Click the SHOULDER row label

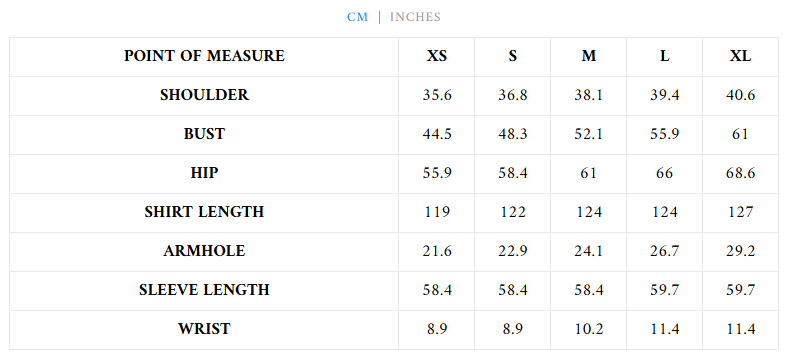[204, 95]
